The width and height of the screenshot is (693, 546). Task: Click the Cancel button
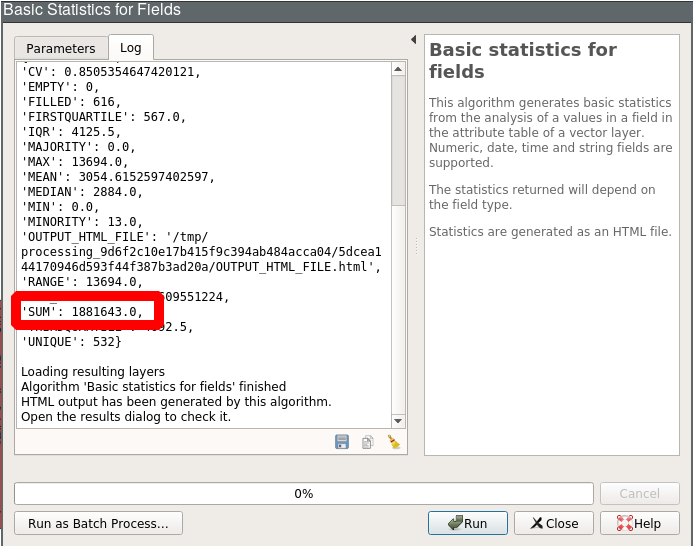click(639, 493)
